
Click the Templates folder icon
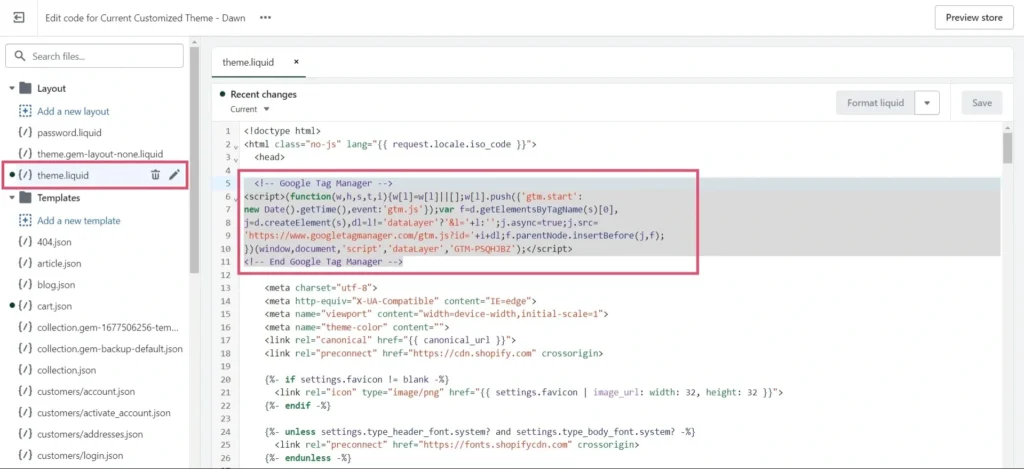tap(25, 197)
